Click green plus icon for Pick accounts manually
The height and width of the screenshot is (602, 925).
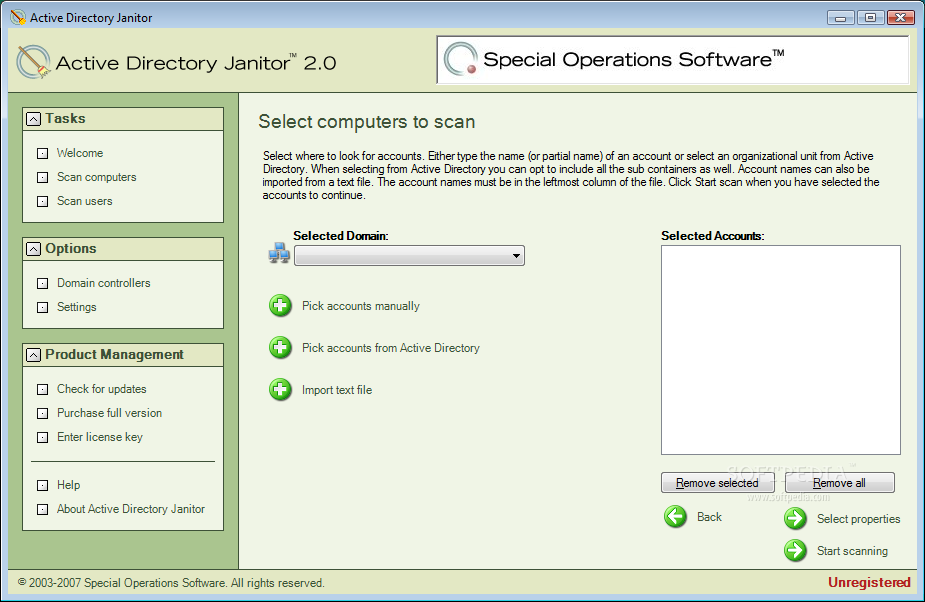pyautogui.click(x=280, y=306)
